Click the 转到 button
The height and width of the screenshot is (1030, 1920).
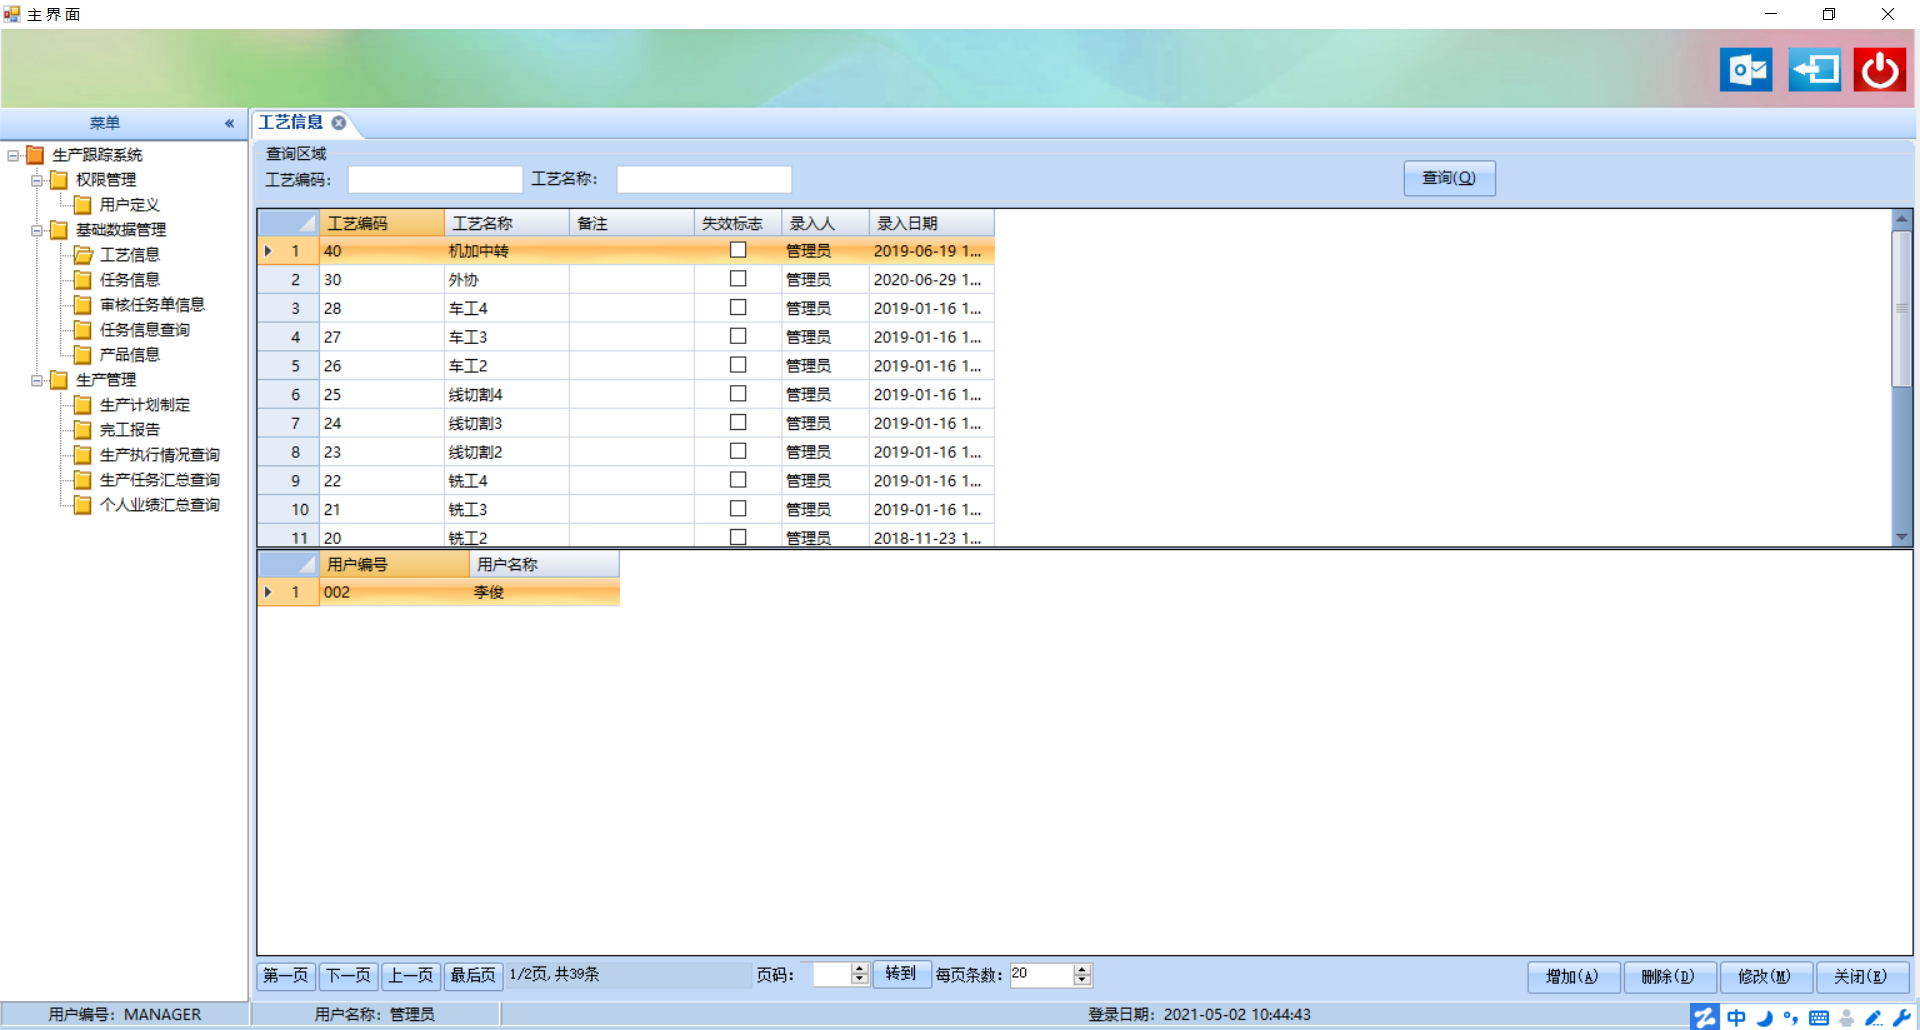(900, 974)
